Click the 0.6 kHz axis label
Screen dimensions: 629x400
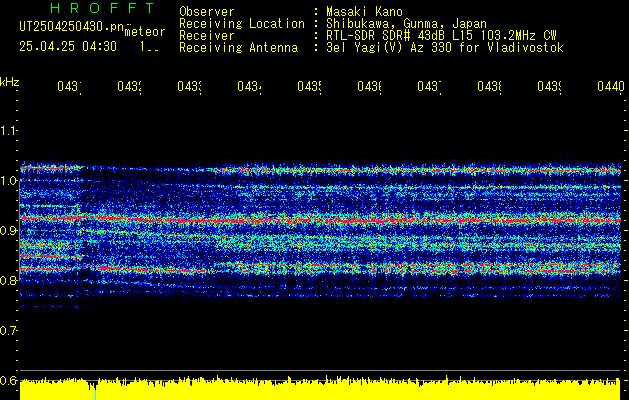9,380
